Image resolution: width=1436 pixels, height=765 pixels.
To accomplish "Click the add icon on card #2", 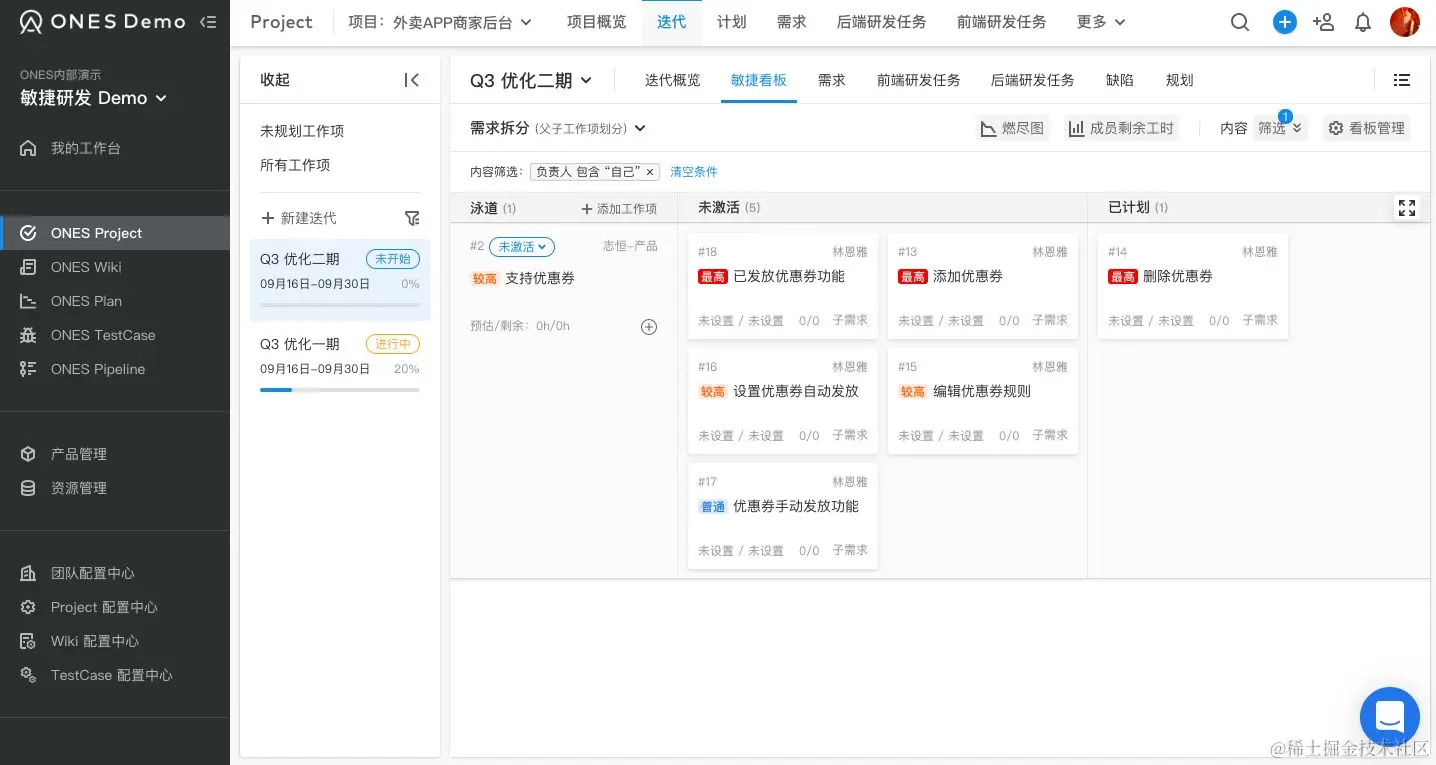I will tap(649, 327).
